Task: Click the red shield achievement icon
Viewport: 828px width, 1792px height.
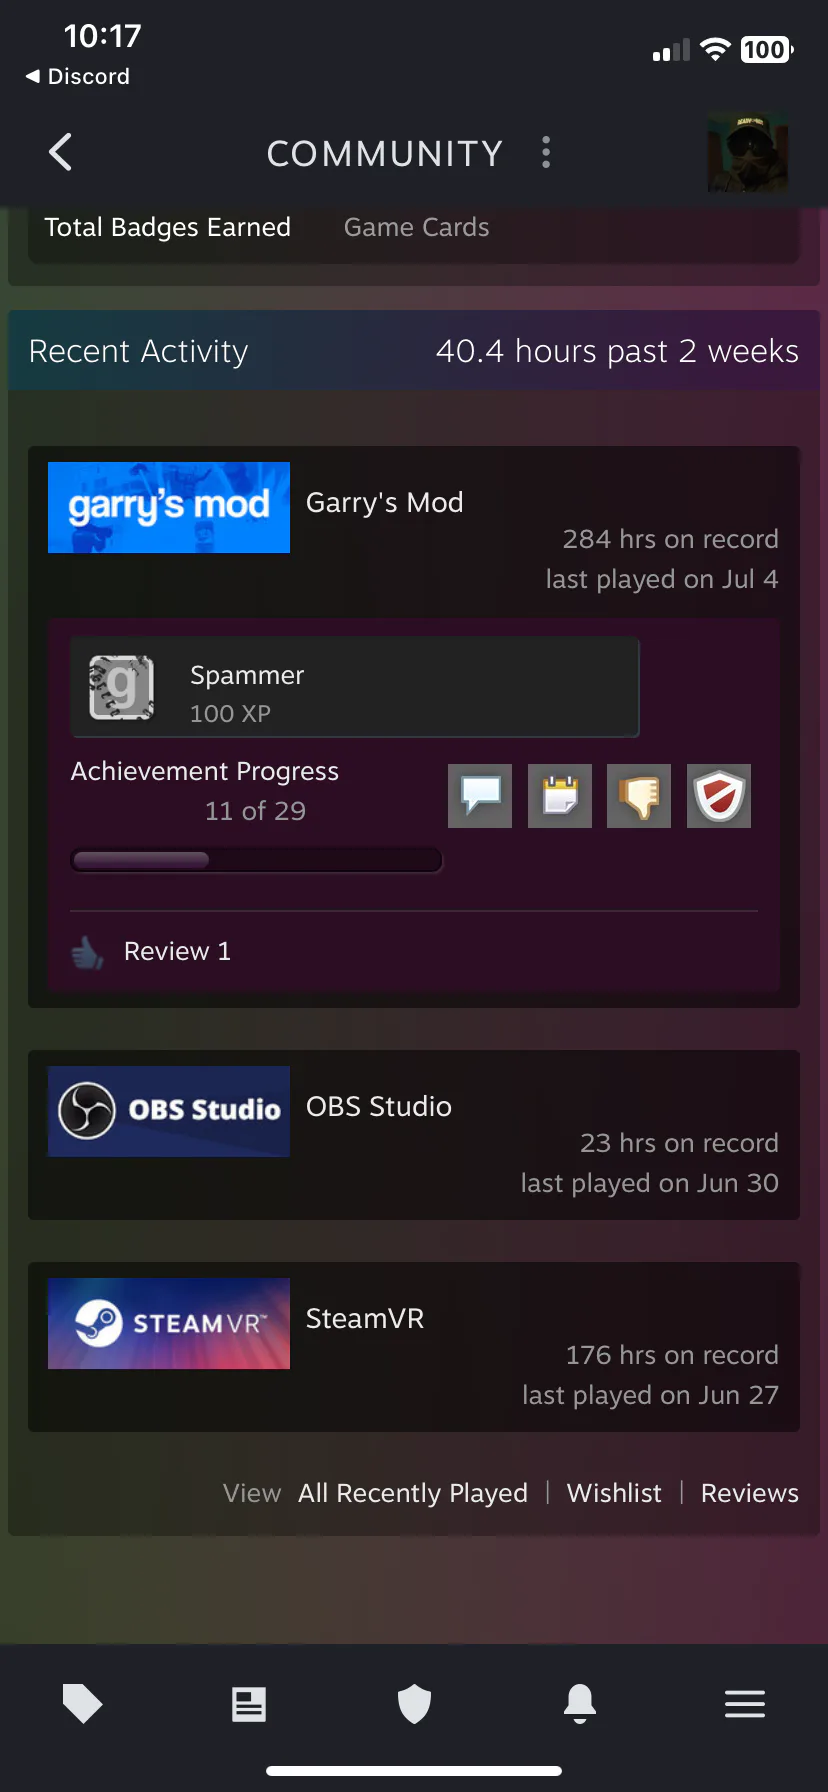Action: [719, 796]
